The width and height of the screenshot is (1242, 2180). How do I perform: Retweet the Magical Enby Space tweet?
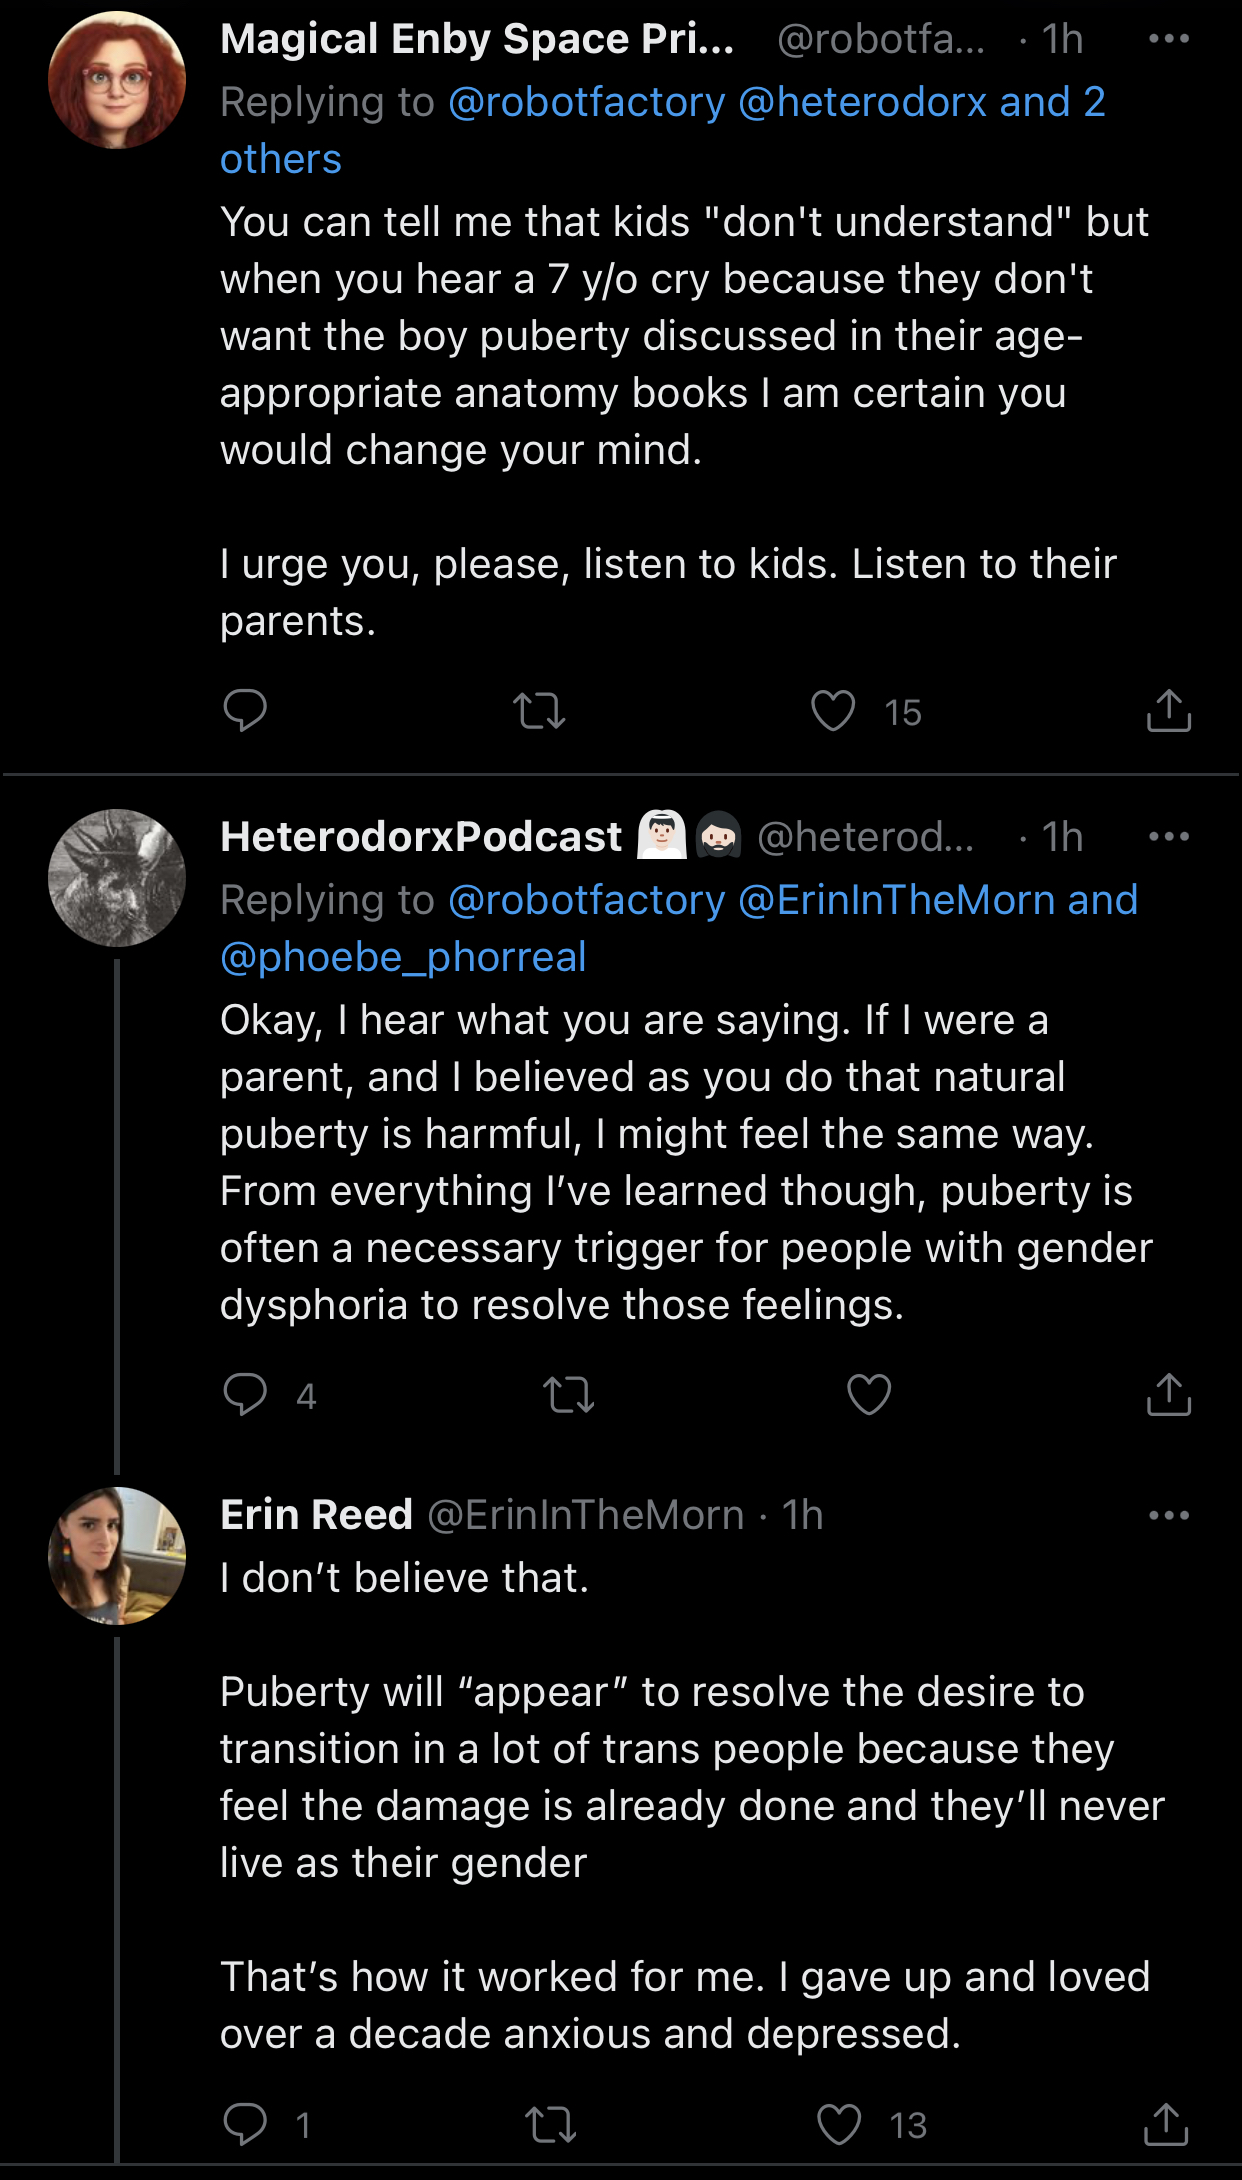pos(539,712)
